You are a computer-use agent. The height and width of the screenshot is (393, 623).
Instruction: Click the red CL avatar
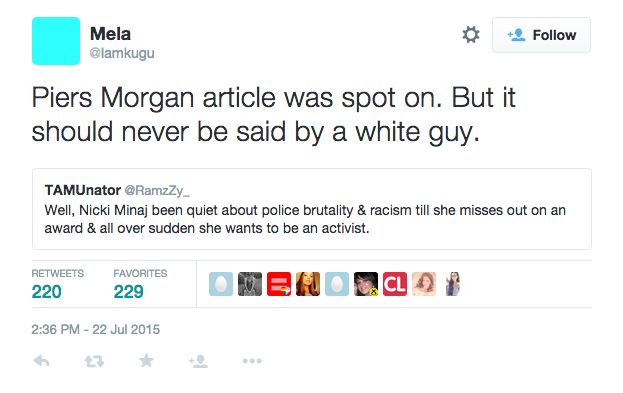pos(395,284)
